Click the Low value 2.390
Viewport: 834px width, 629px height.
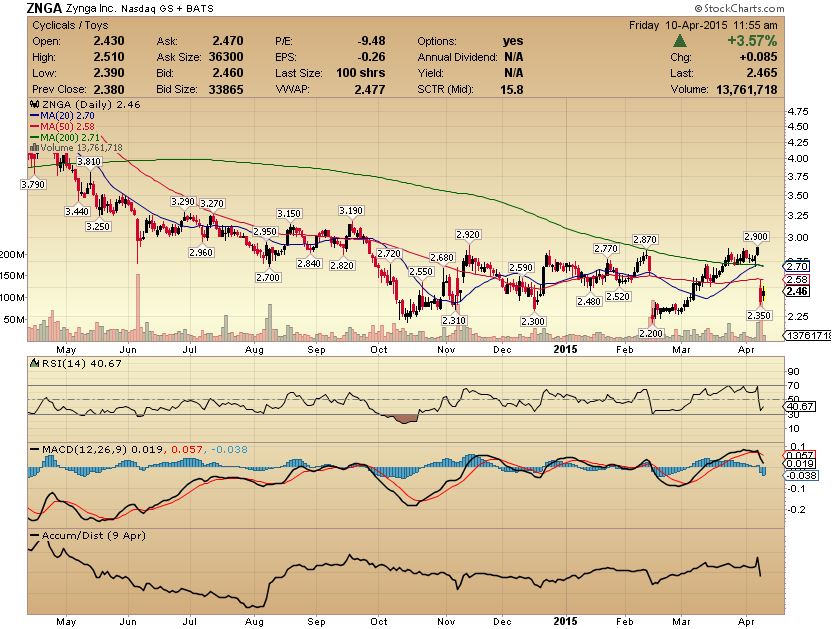109,73
